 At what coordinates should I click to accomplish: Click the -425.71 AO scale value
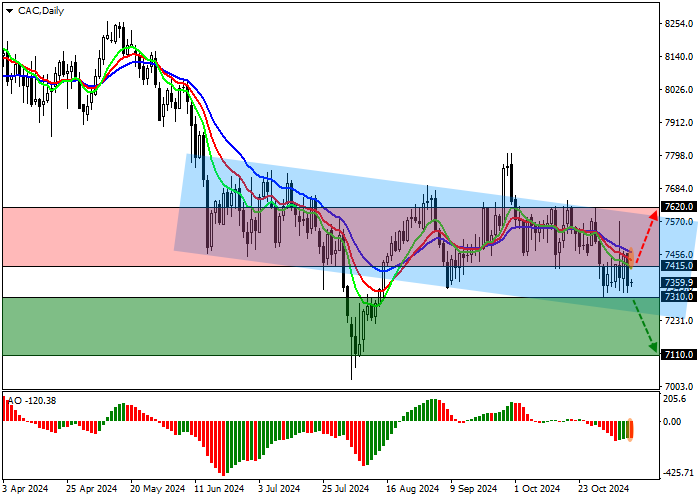[678, 473]
